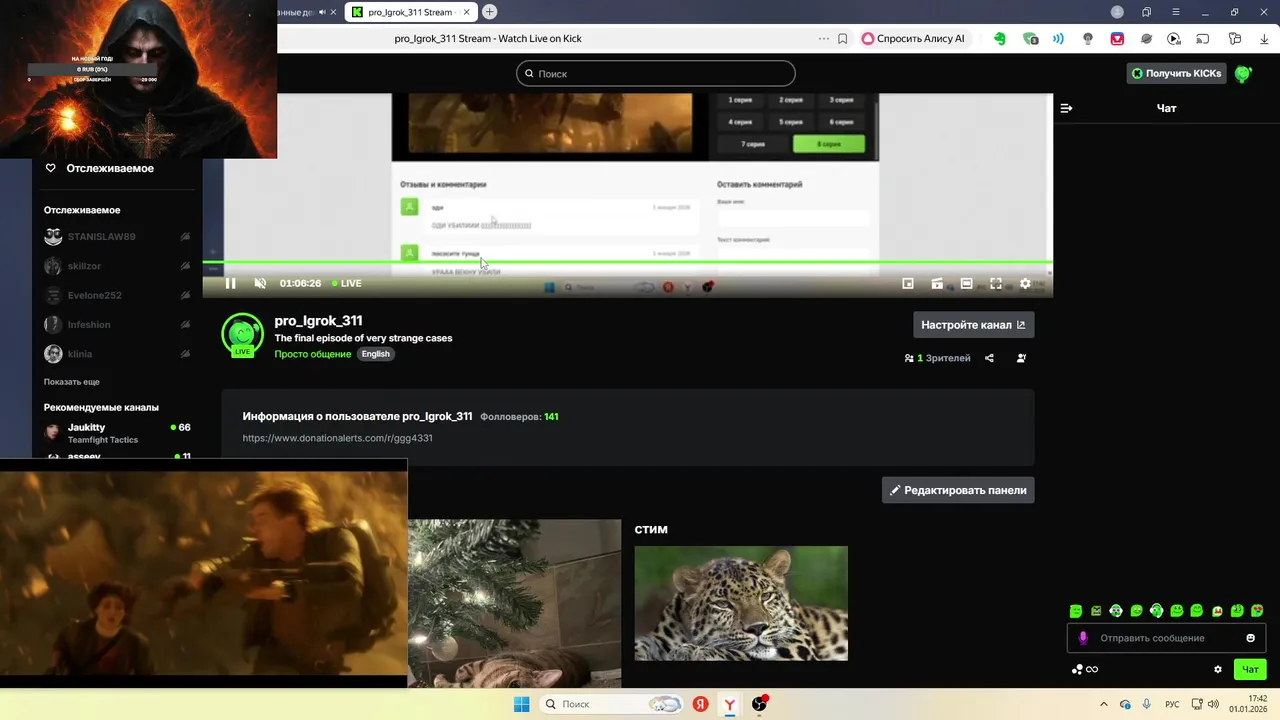Click the user icon next to share
Viewport: 1280px width, 720px height.
coord(1021,358)
